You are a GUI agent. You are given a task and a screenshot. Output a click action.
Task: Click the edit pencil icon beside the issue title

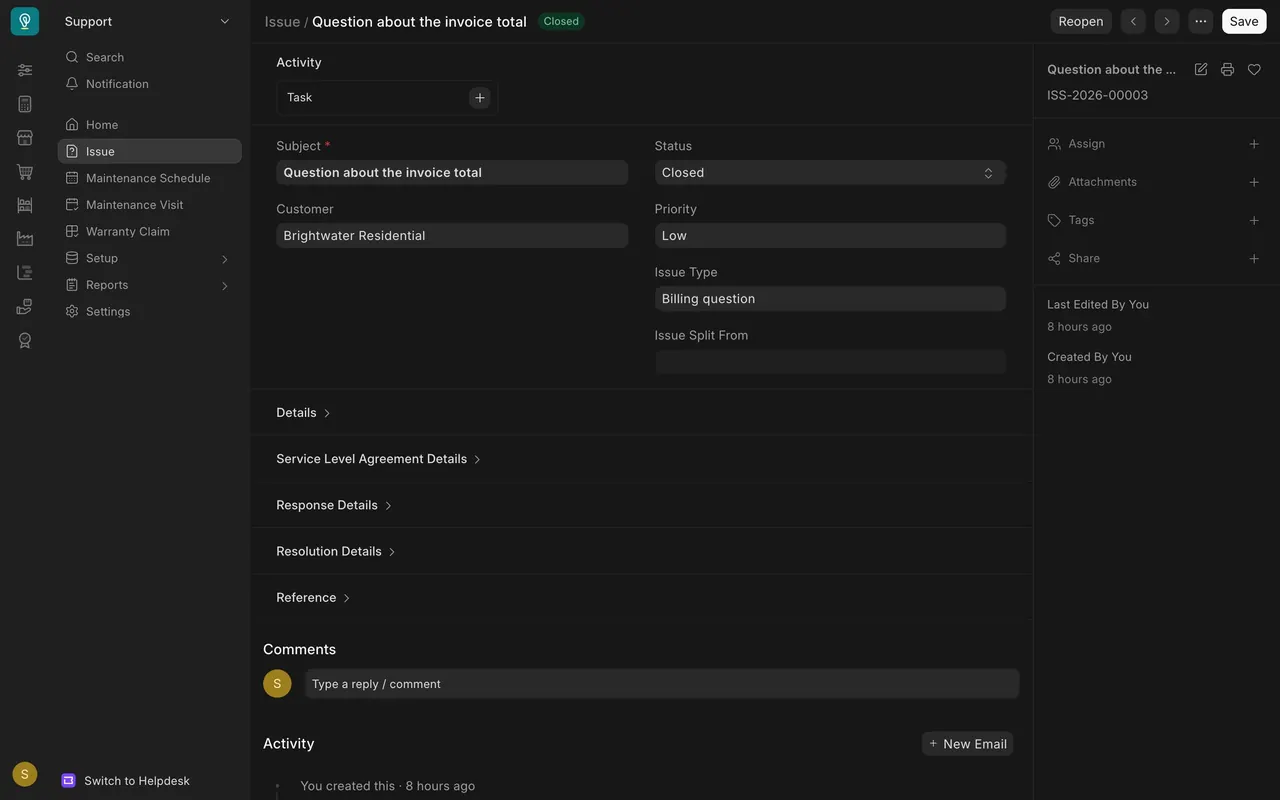pos(1201,69)
